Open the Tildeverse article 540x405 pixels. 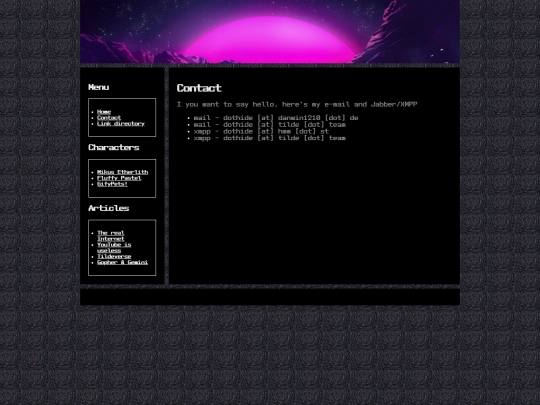pos(114,257)
